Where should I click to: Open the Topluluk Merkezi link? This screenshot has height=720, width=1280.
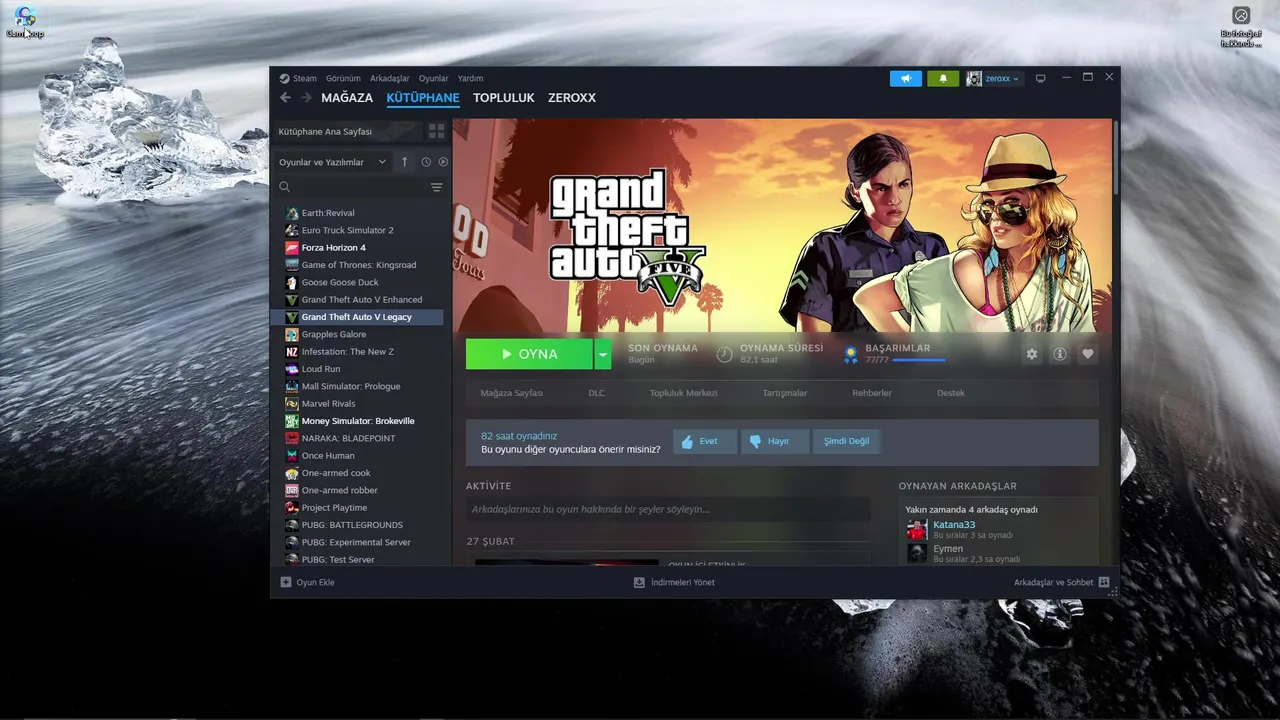[683, 393]
